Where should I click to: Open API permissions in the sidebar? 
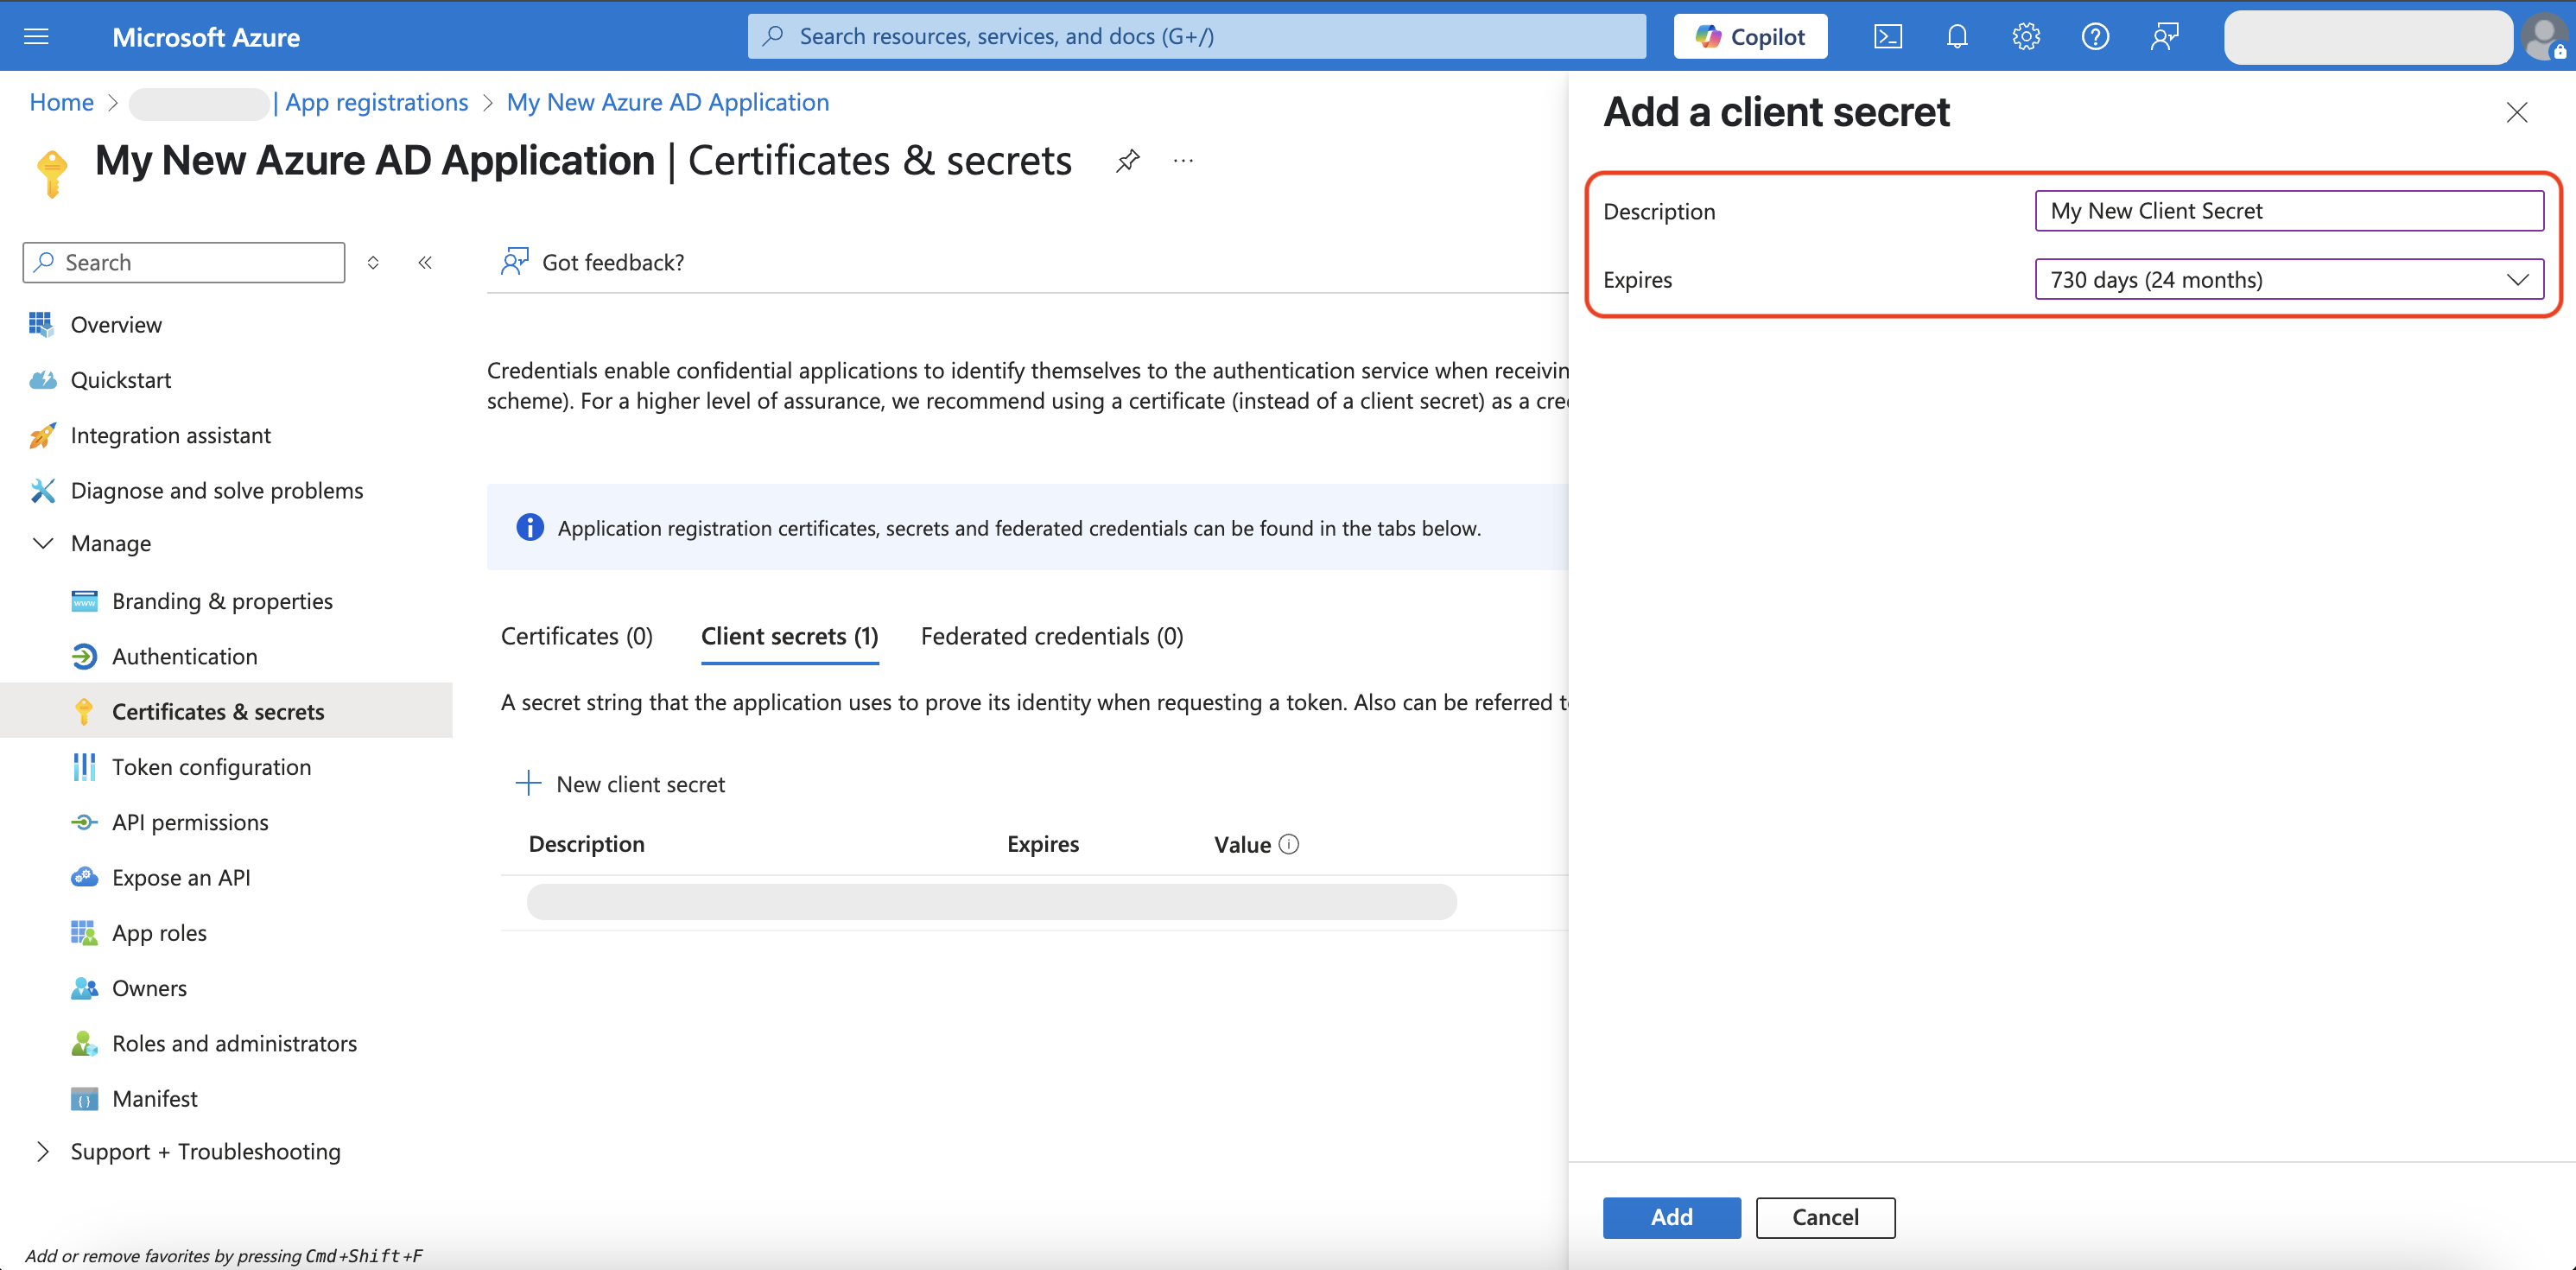[x=190, y=822]
